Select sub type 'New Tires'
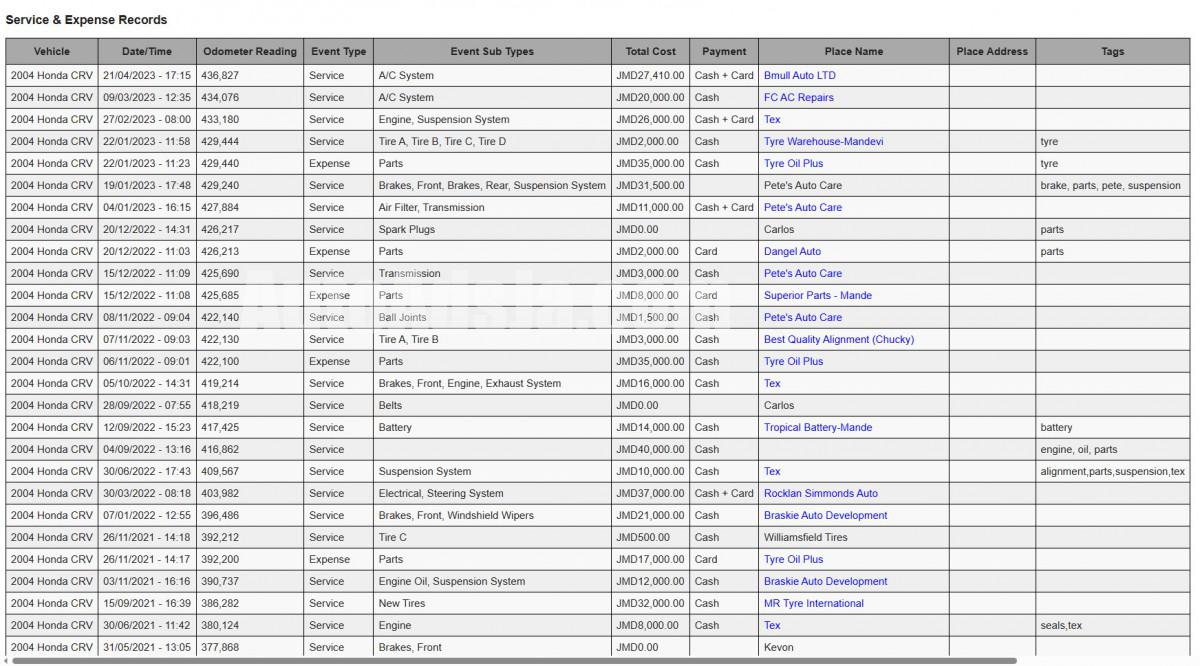 click(402, 603)
